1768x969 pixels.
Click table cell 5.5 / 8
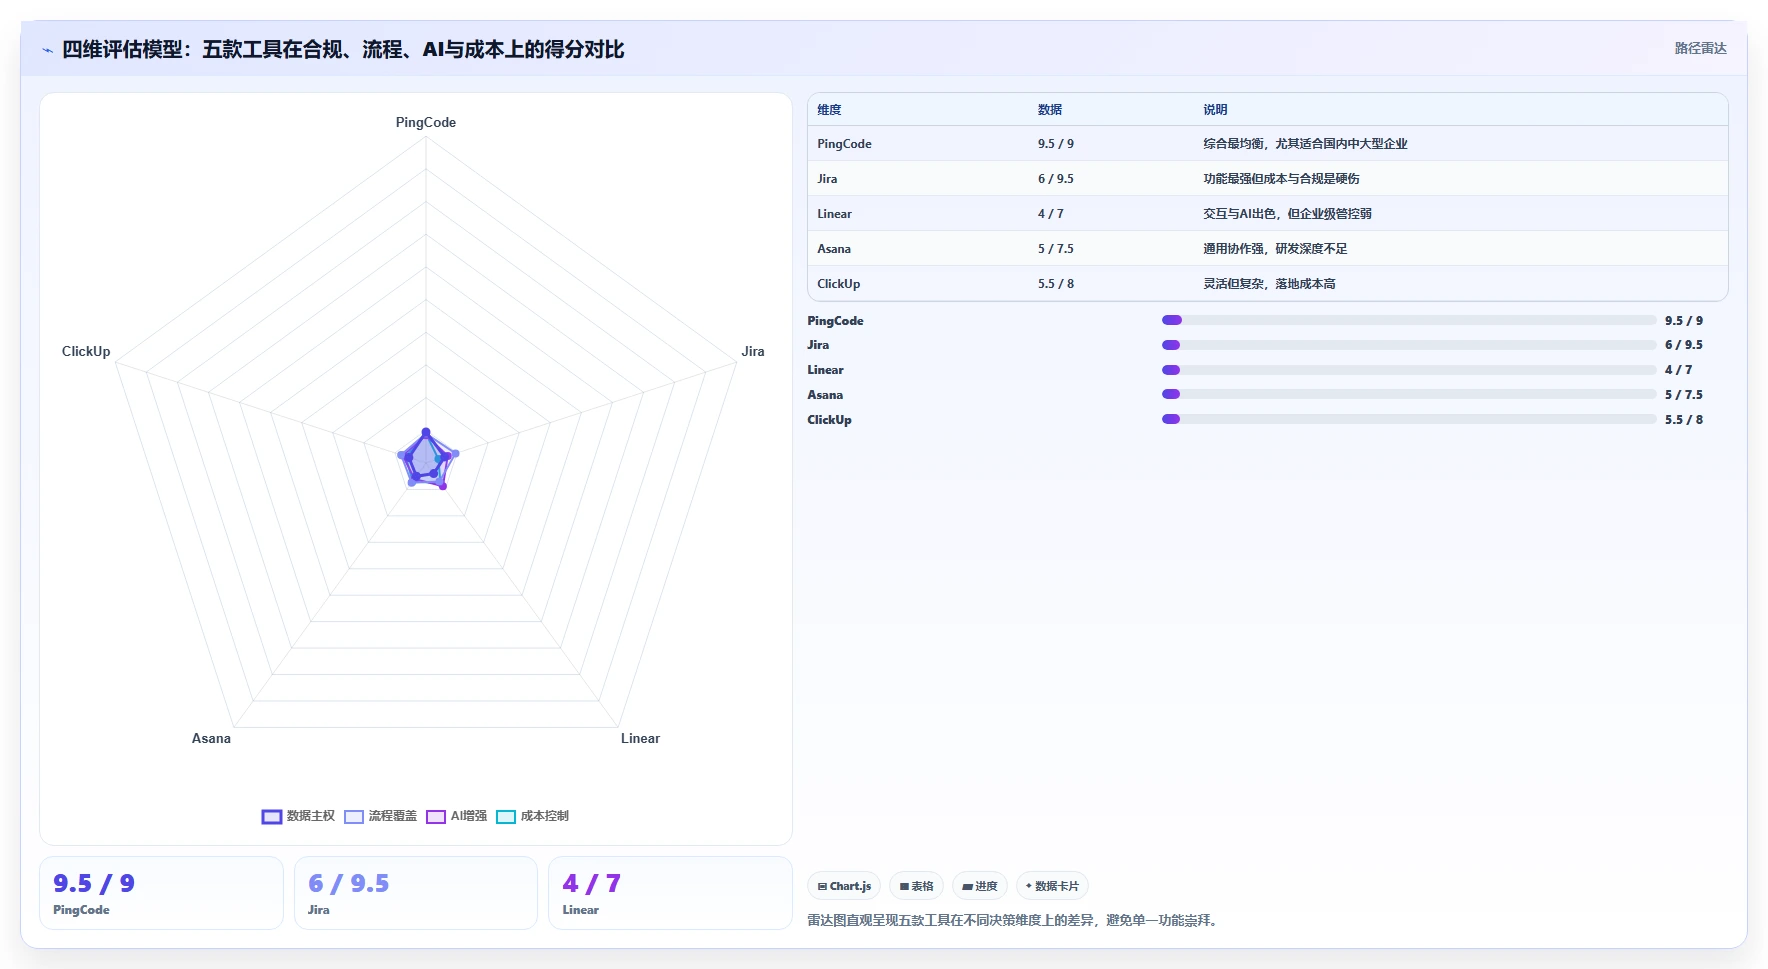(1056, 284)
